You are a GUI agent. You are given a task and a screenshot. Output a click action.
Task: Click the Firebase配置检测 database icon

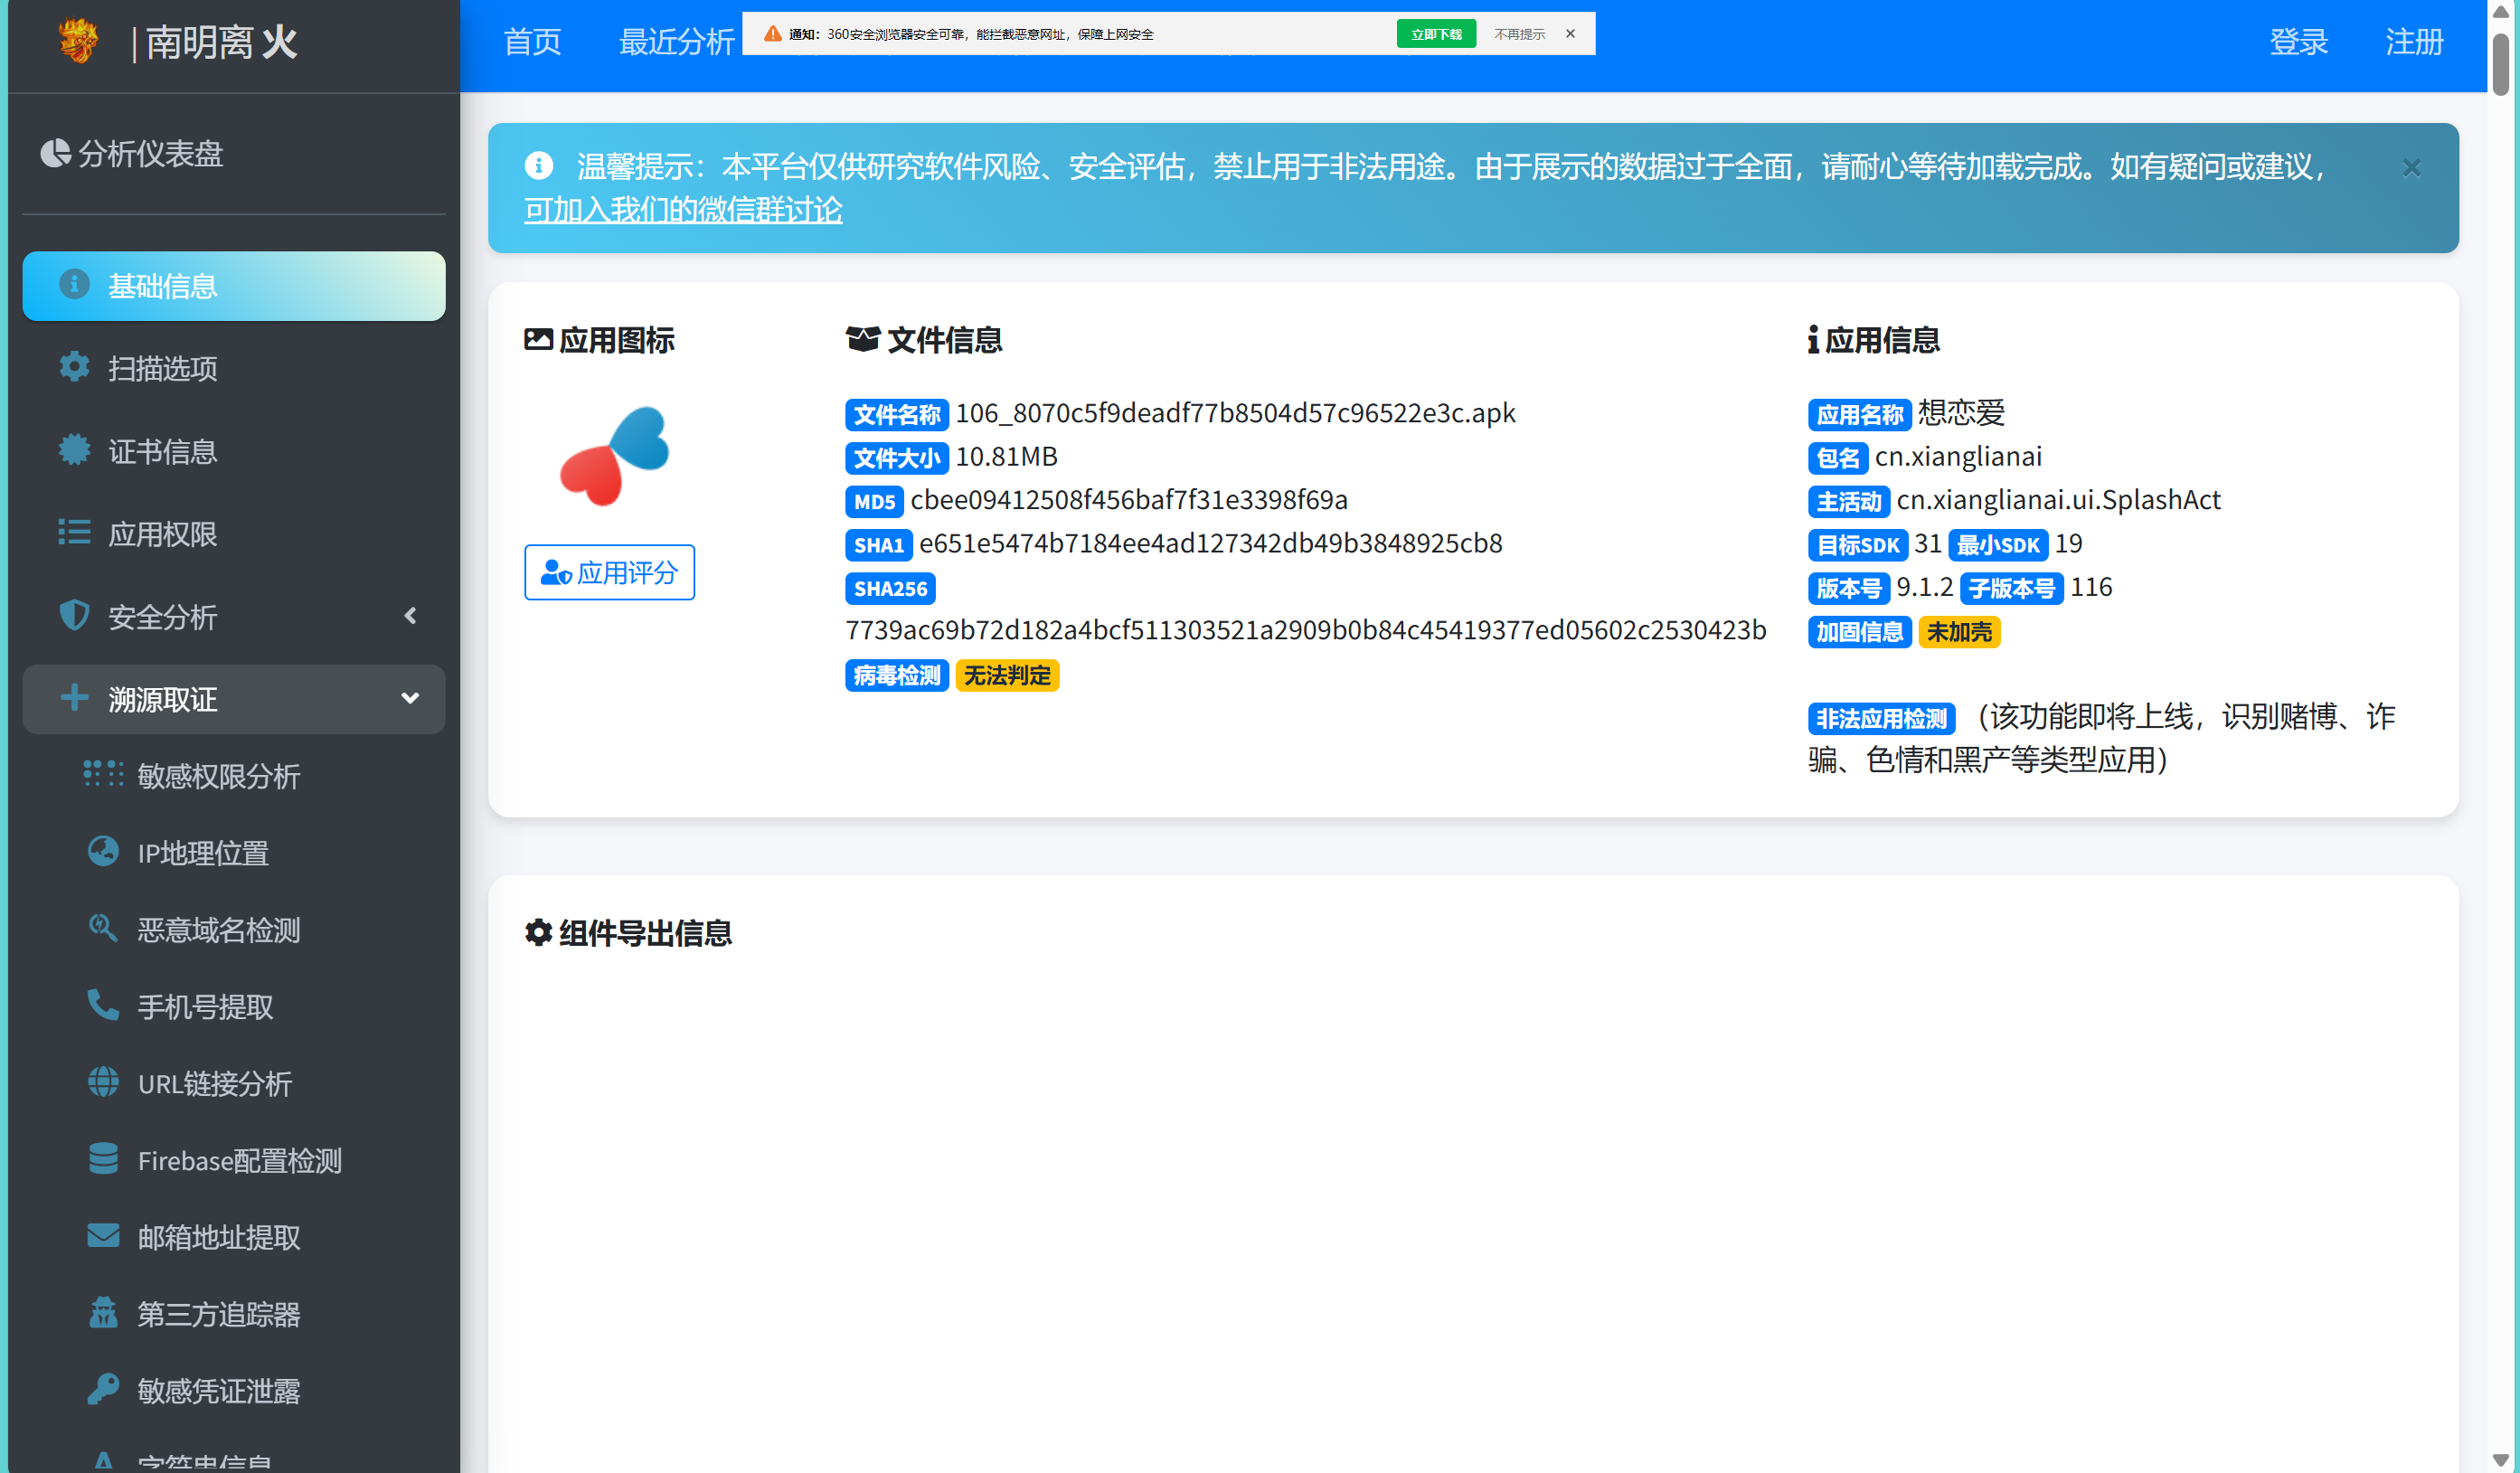pyautogui.click(x=103, y=1159)
